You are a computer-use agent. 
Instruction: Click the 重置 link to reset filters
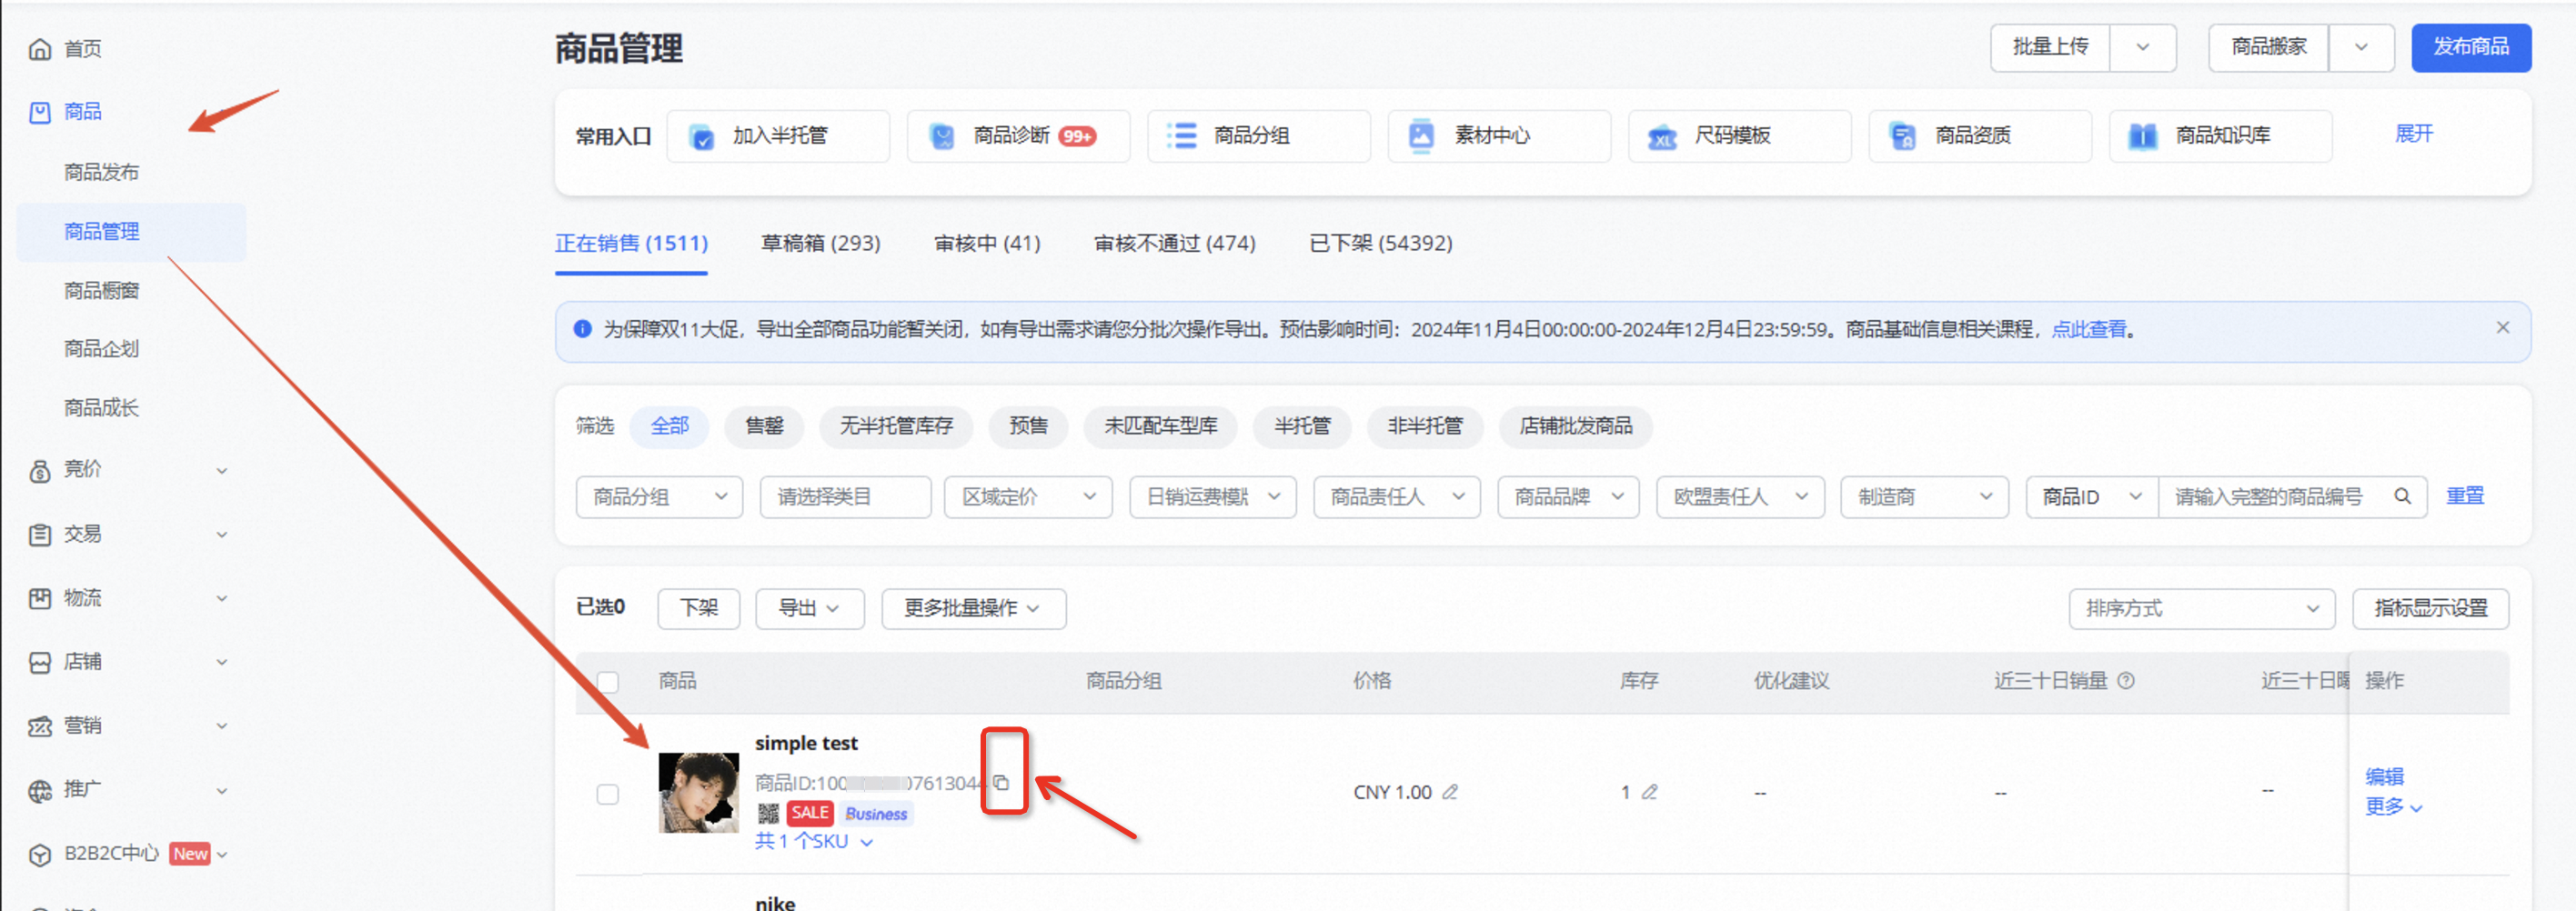[2466, 496]
